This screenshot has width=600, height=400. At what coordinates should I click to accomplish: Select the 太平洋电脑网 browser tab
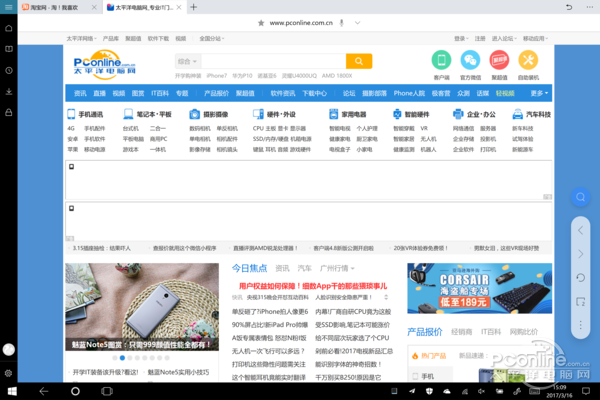tap(145, 7)
